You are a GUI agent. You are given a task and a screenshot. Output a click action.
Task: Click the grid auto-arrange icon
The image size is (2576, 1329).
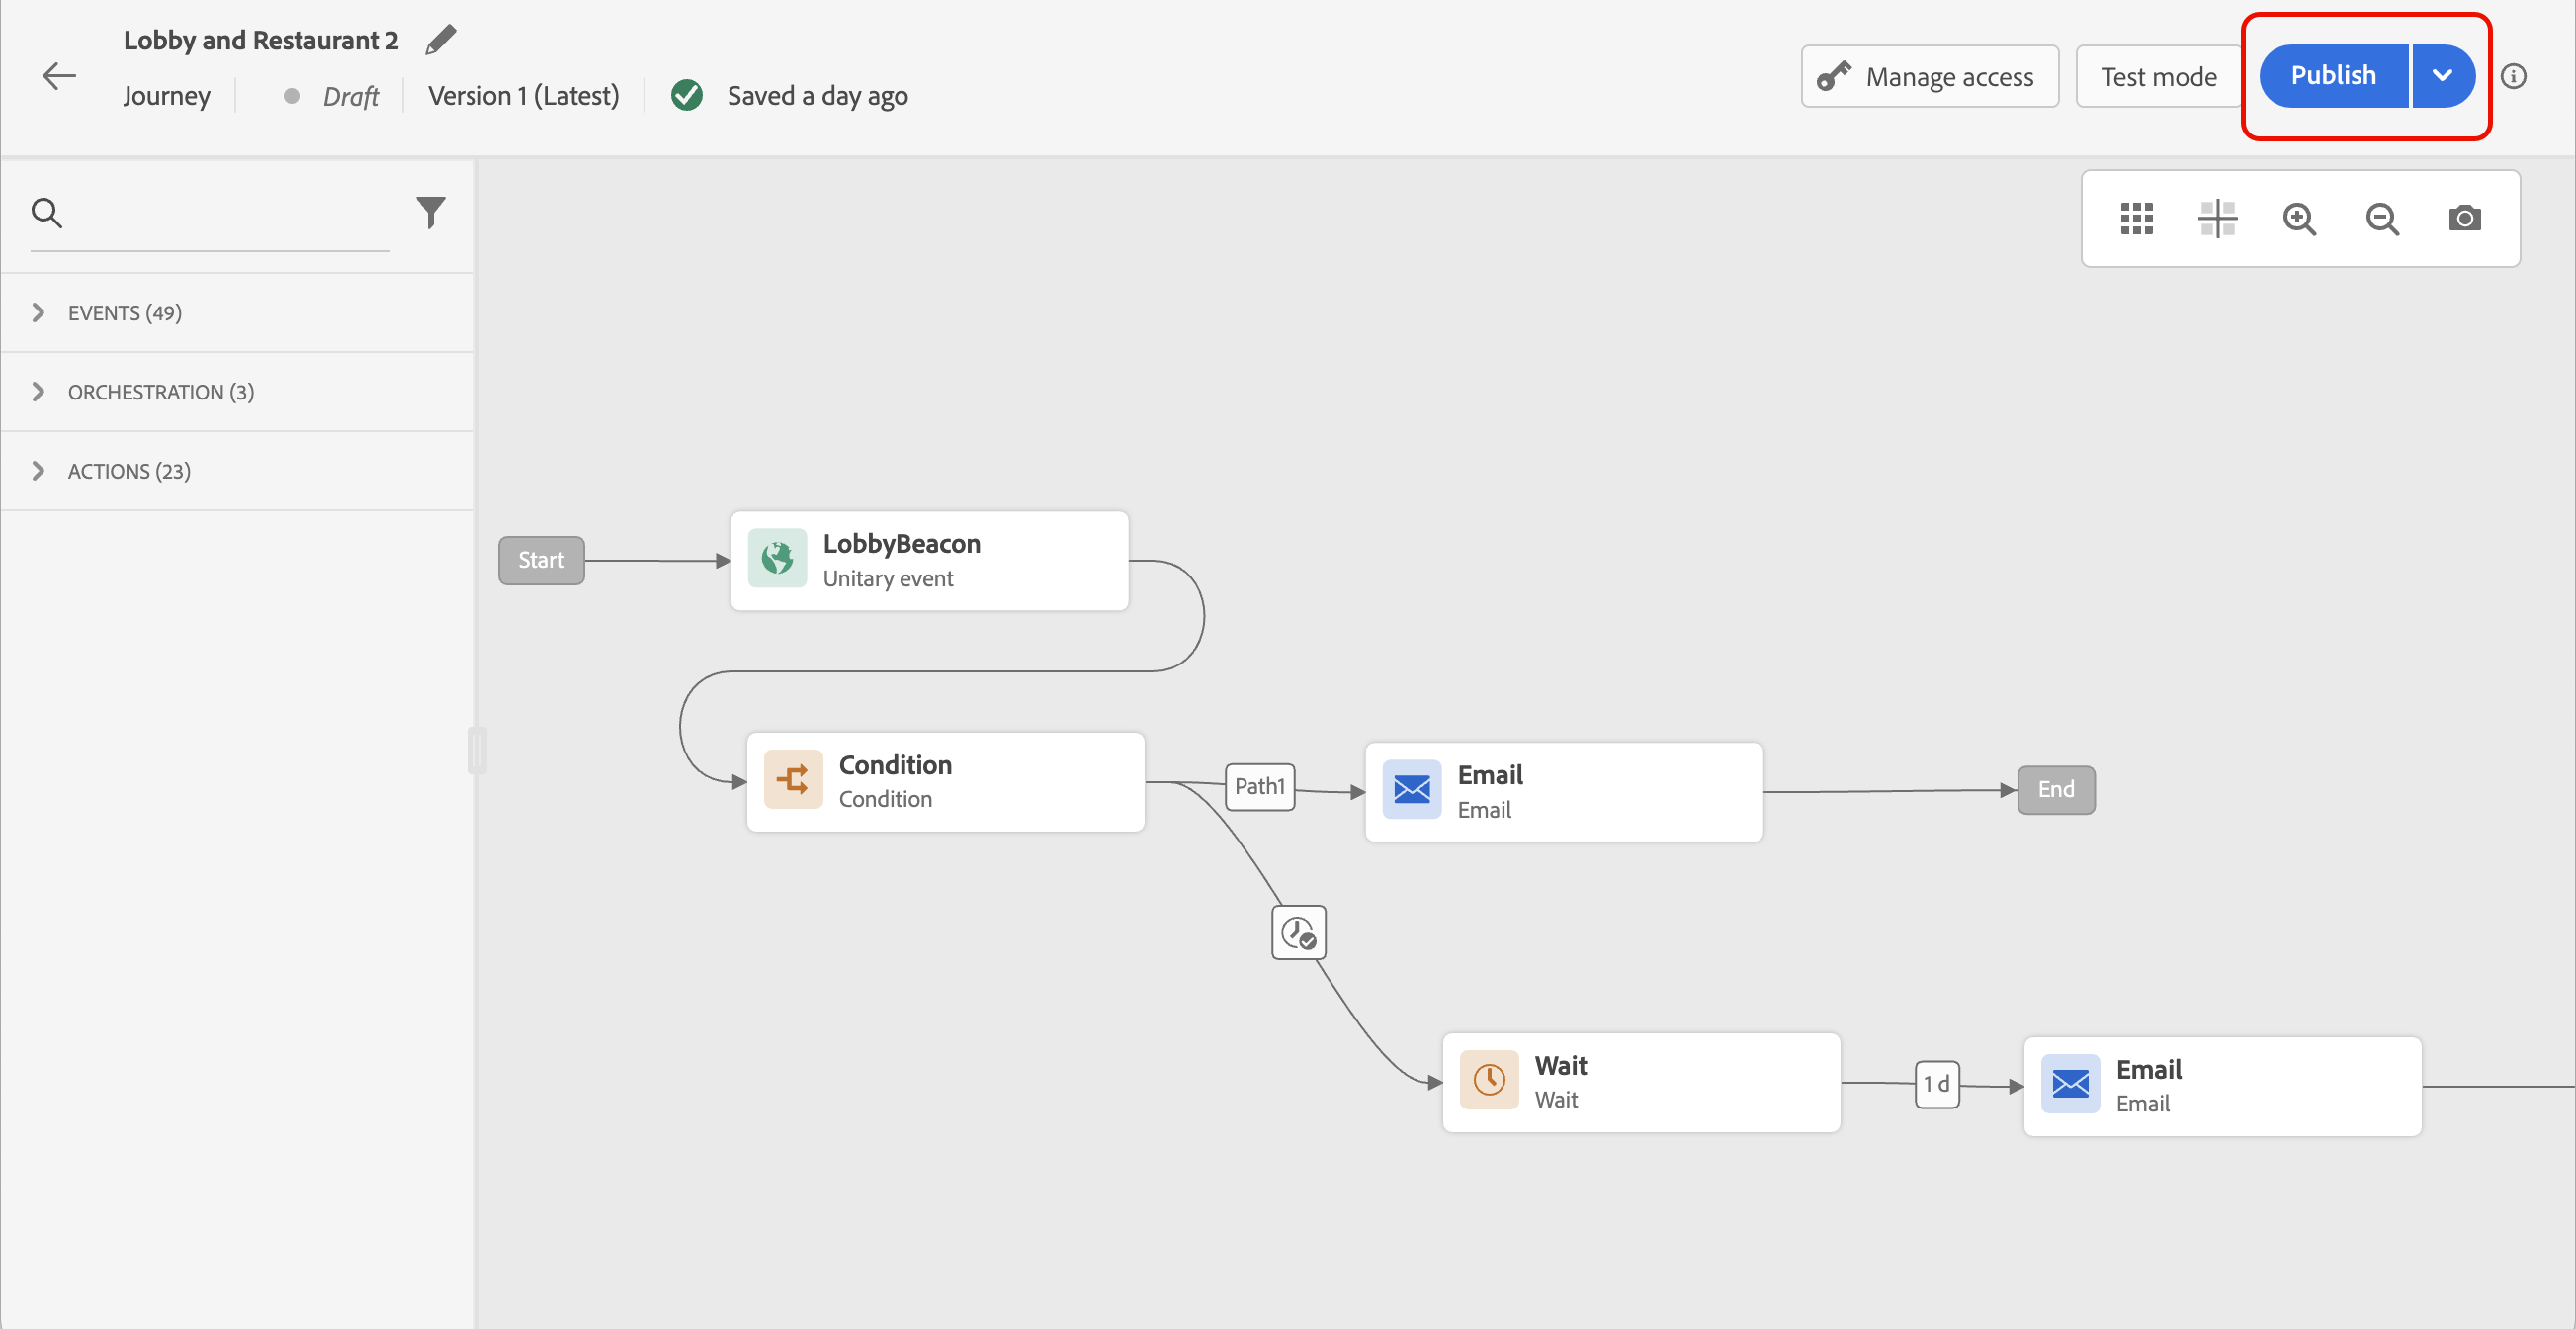2136,218
